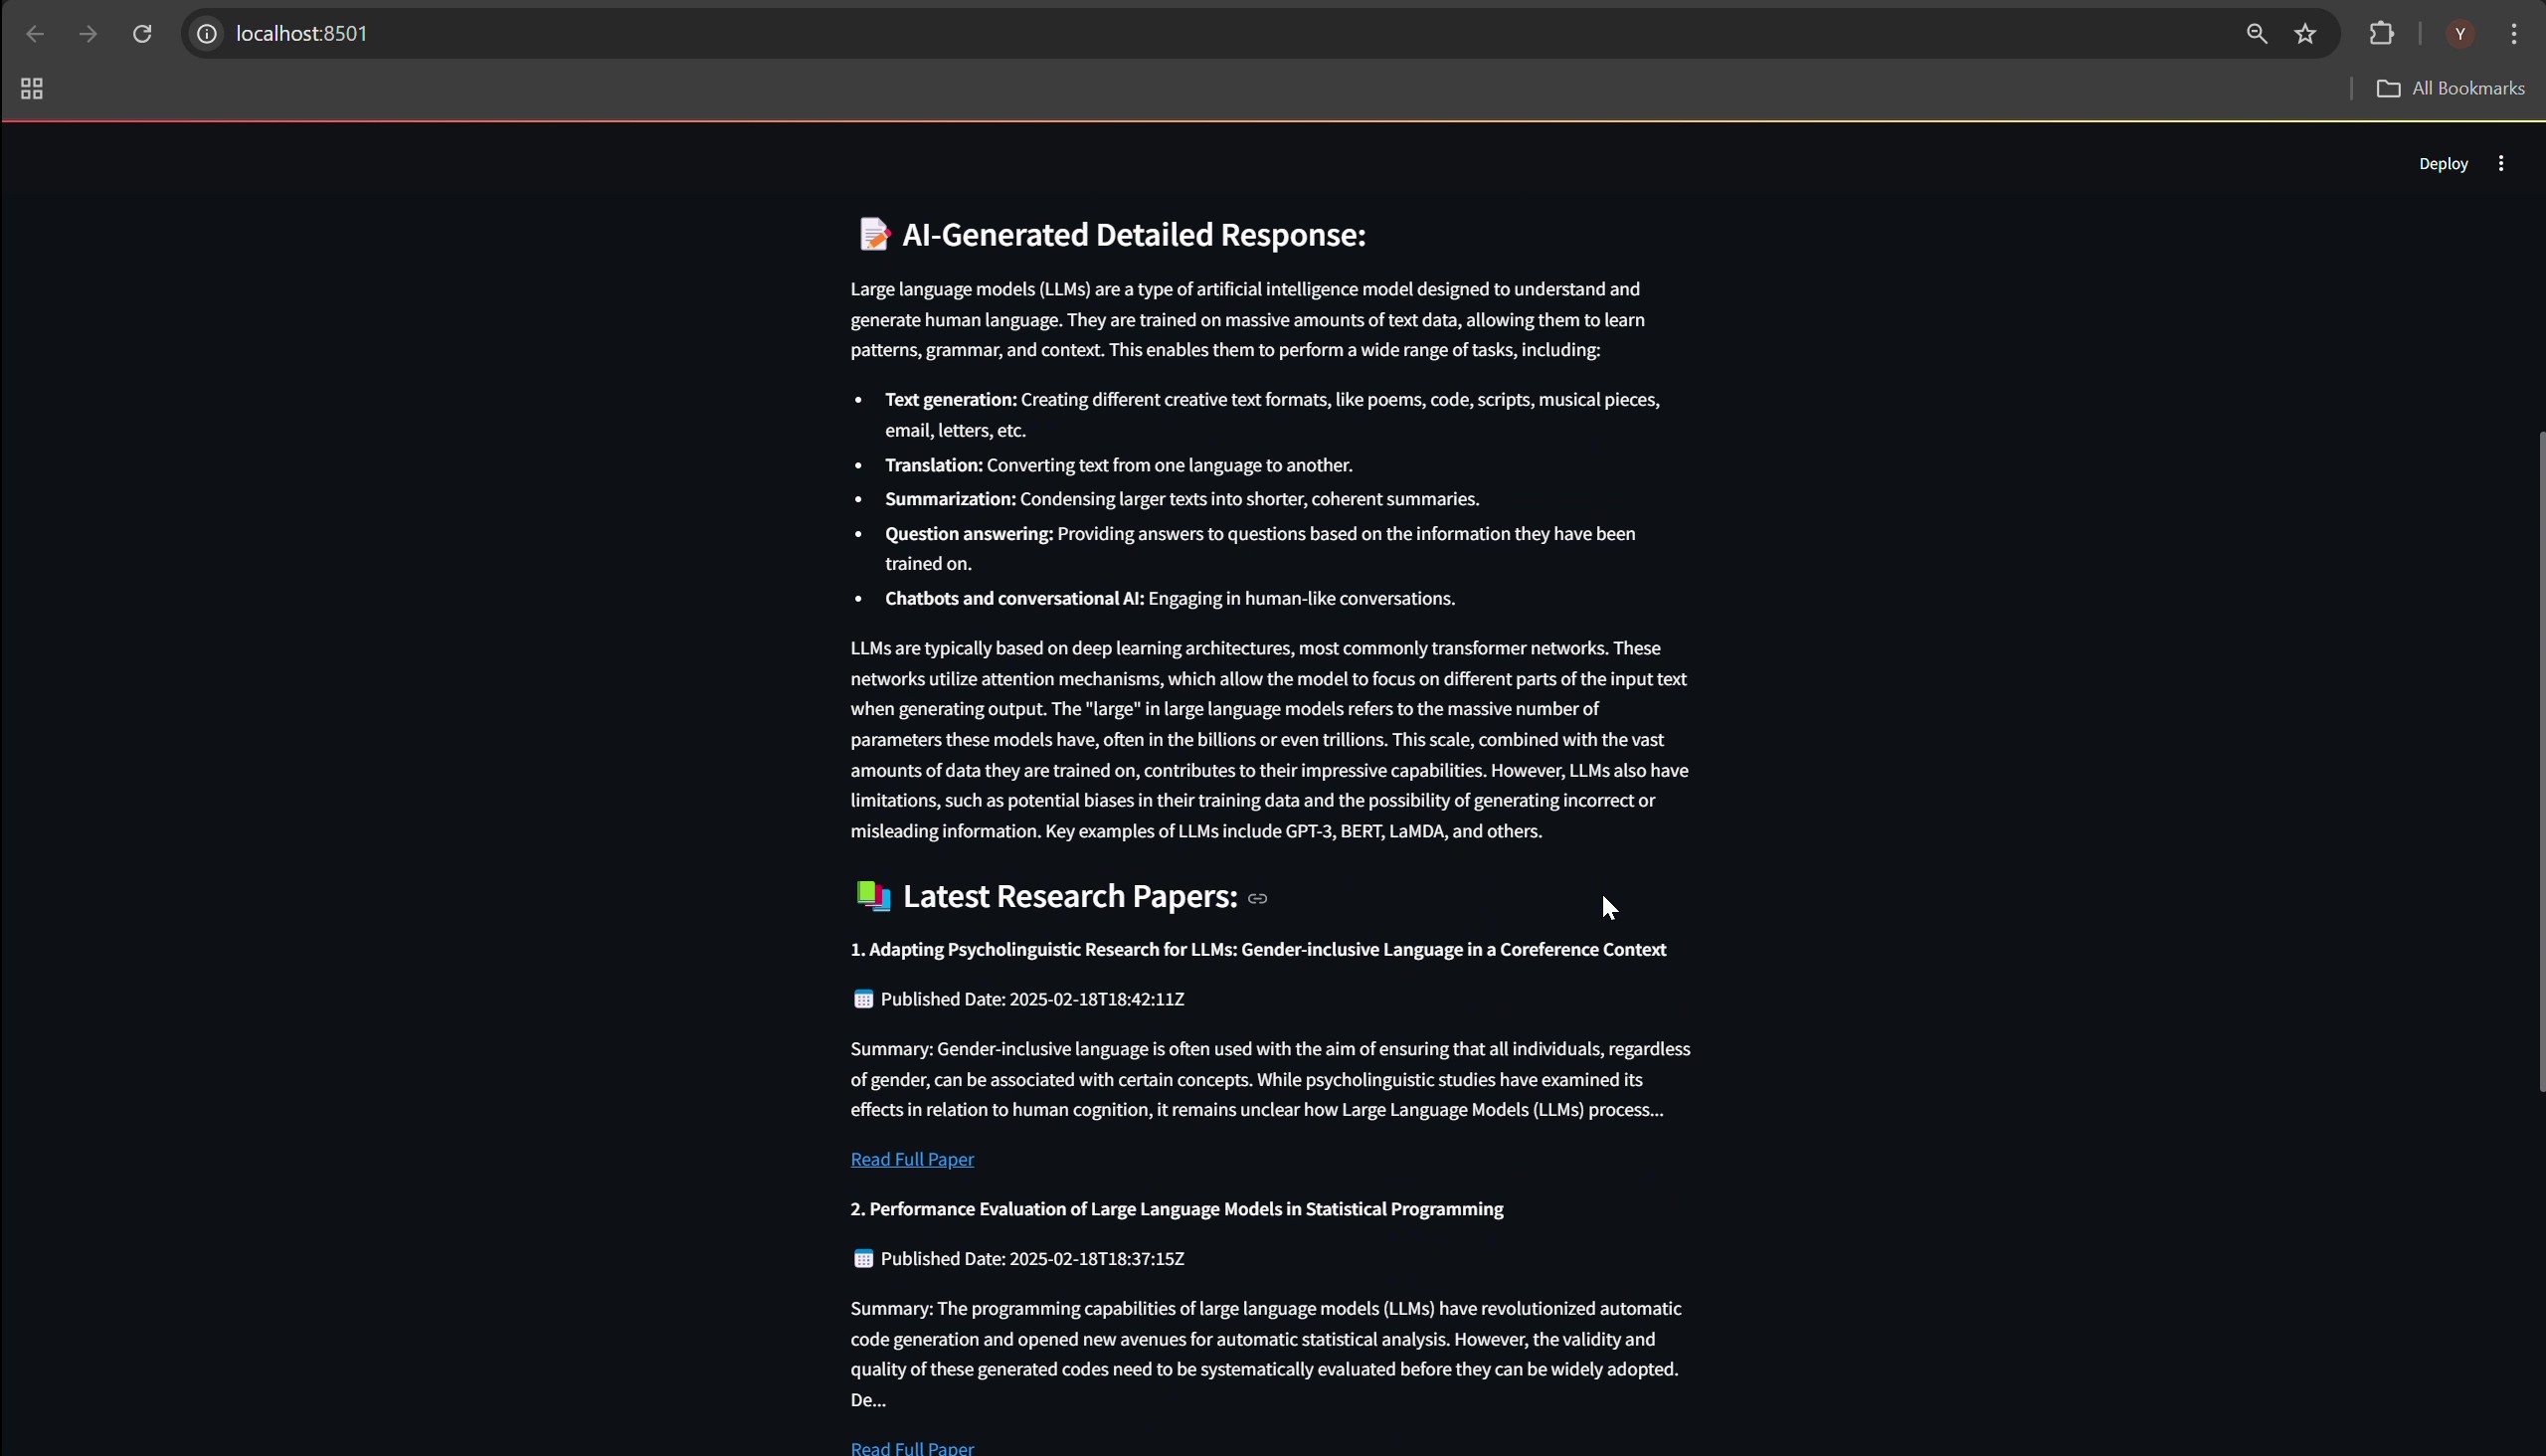Go back using the browser back arrow
Image resolution: width=2546 pixels, height=1456 pixels.
pos(35,33)
